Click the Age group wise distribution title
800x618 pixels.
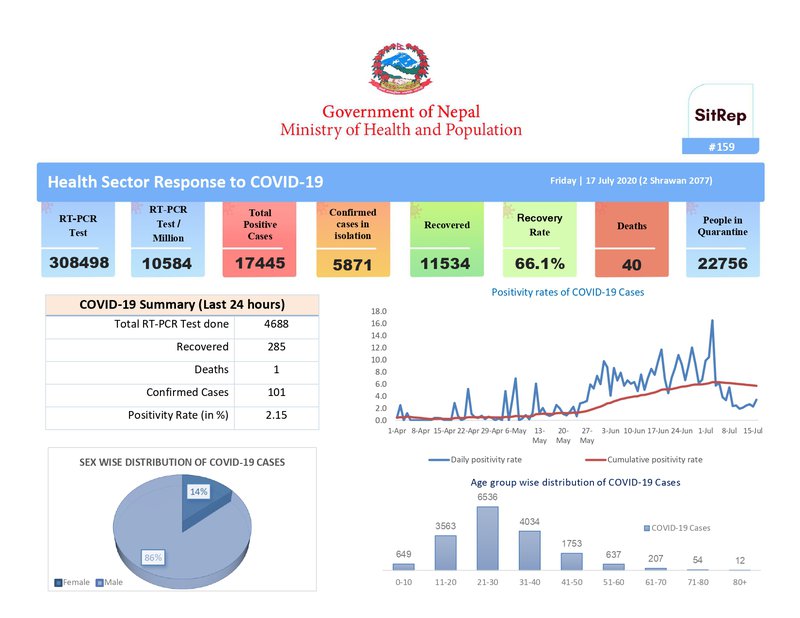pos(575,482)
